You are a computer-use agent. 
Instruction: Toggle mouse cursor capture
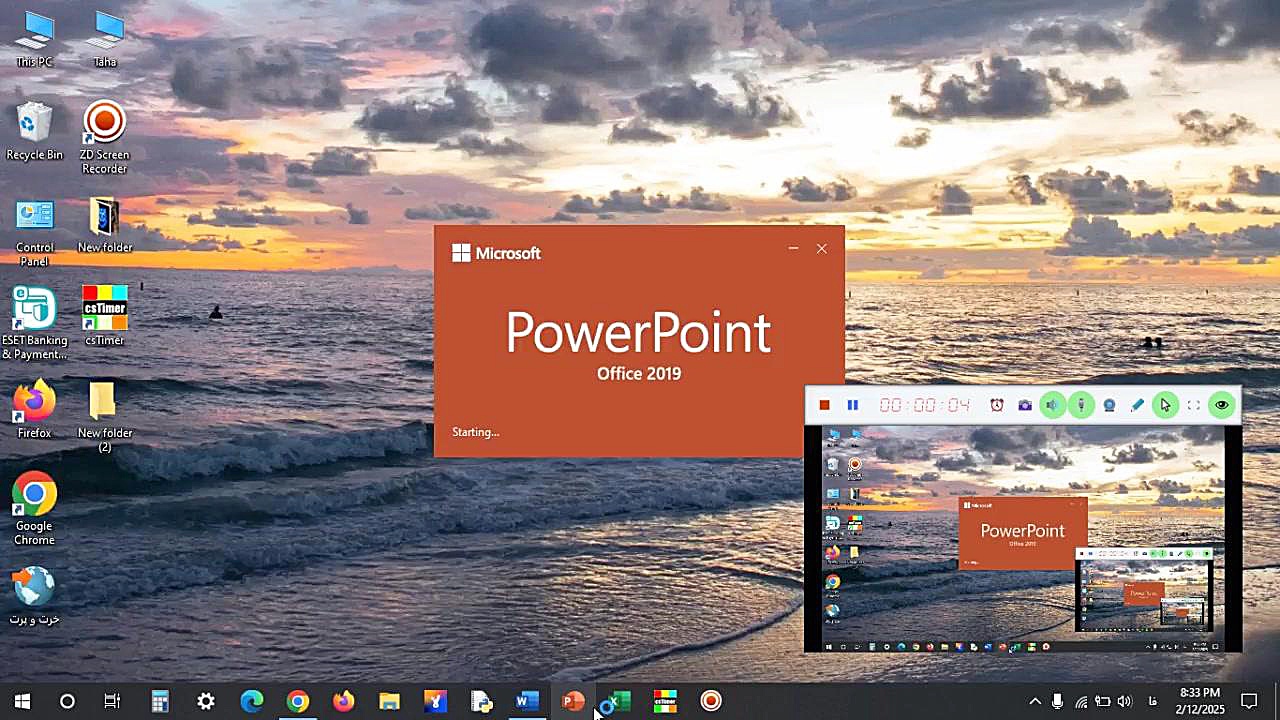(1165, 405)
